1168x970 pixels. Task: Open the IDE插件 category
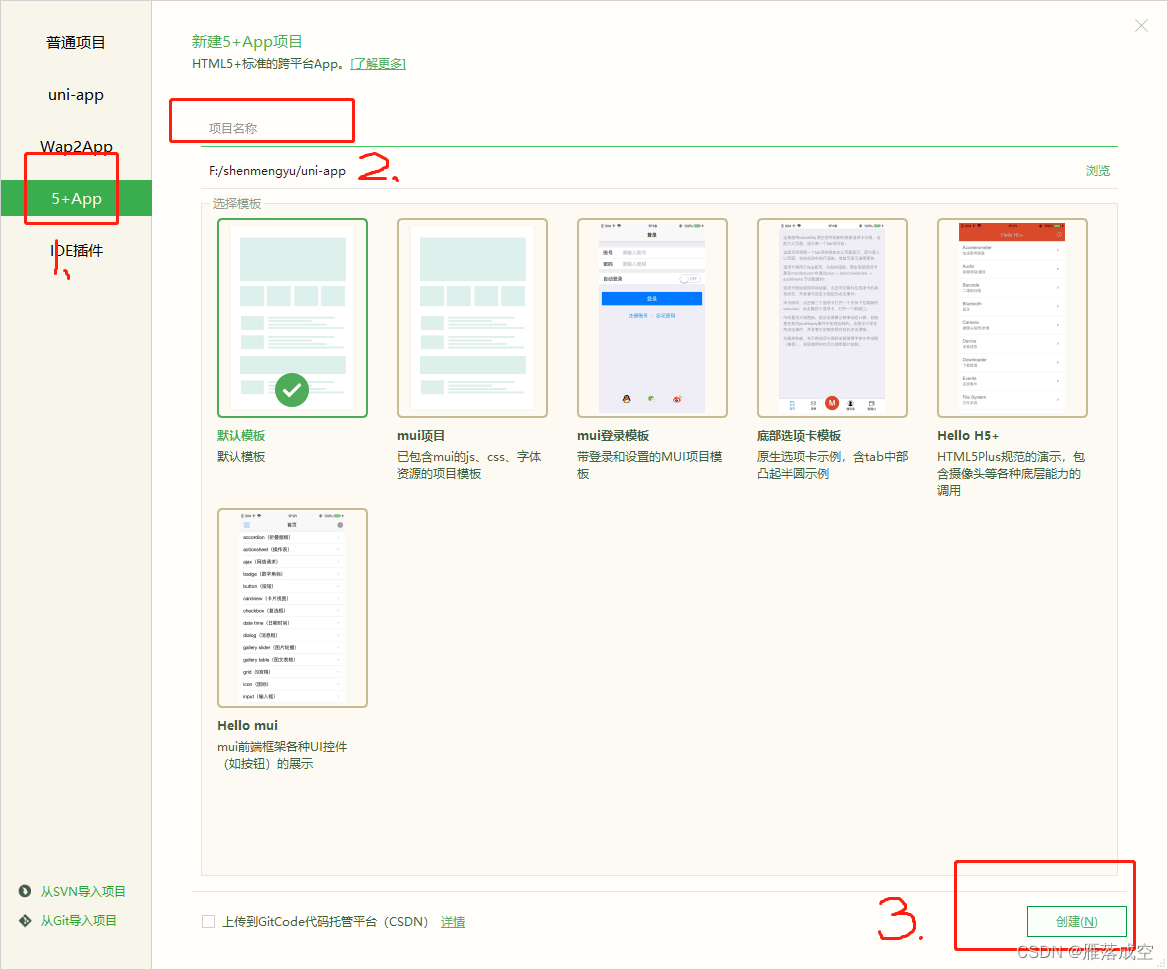click(x=78, y=249)
